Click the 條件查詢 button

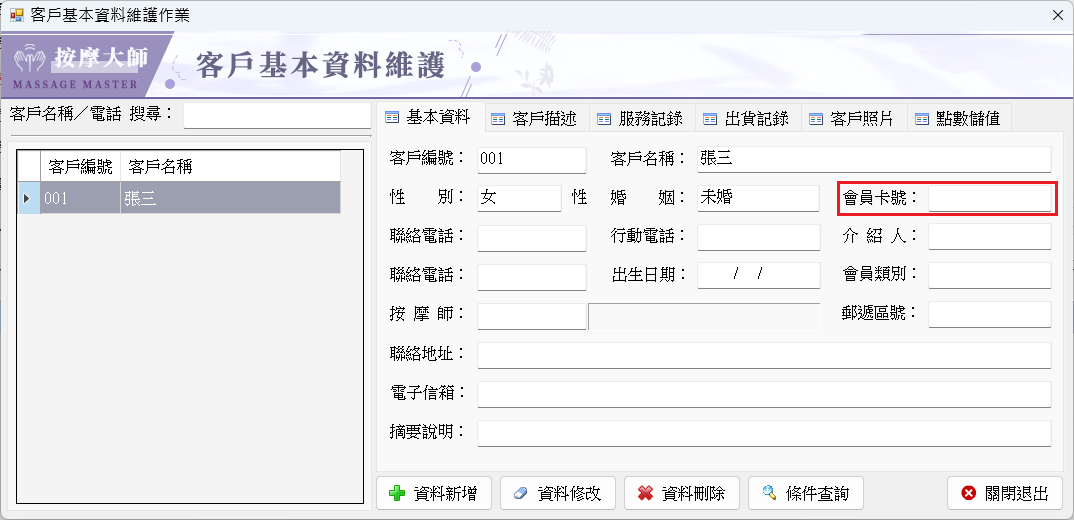coord(806,493)
